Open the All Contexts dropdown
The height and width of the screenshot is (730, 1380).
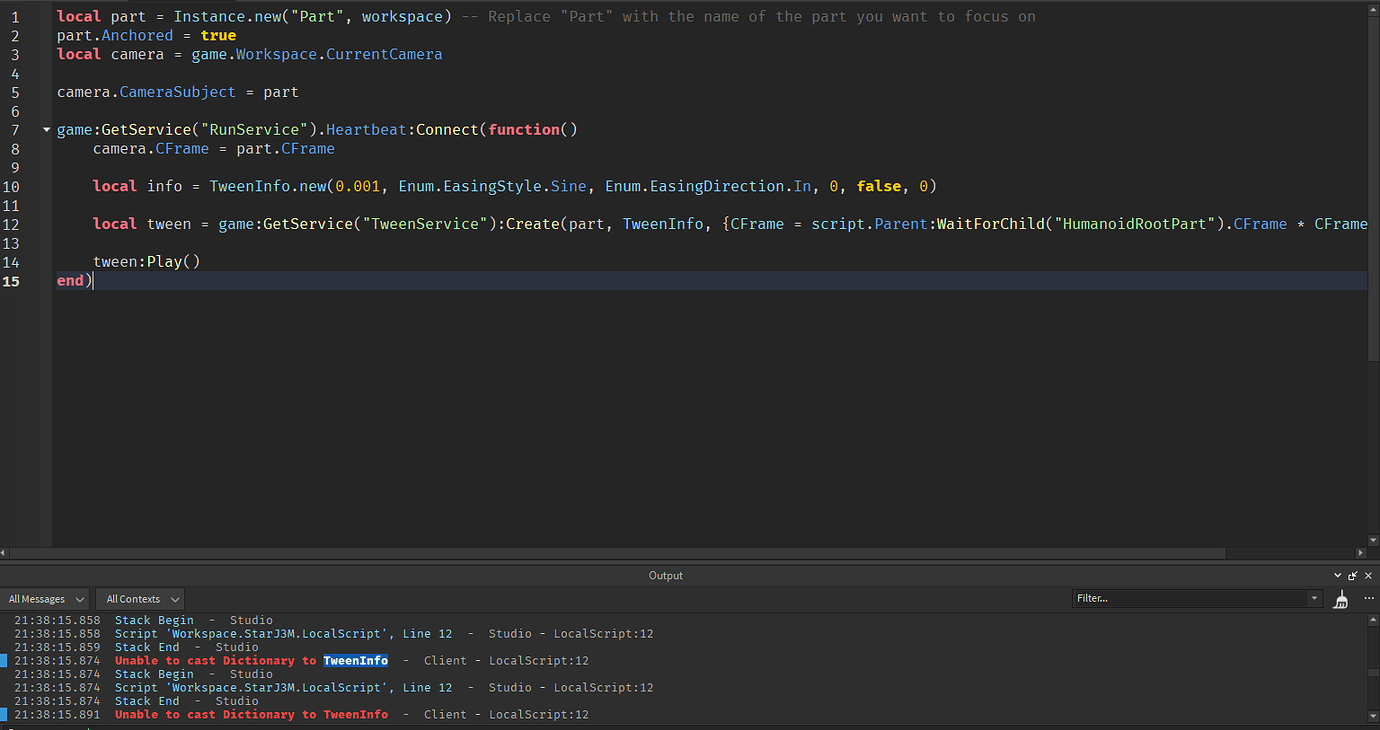coord(141,599)
